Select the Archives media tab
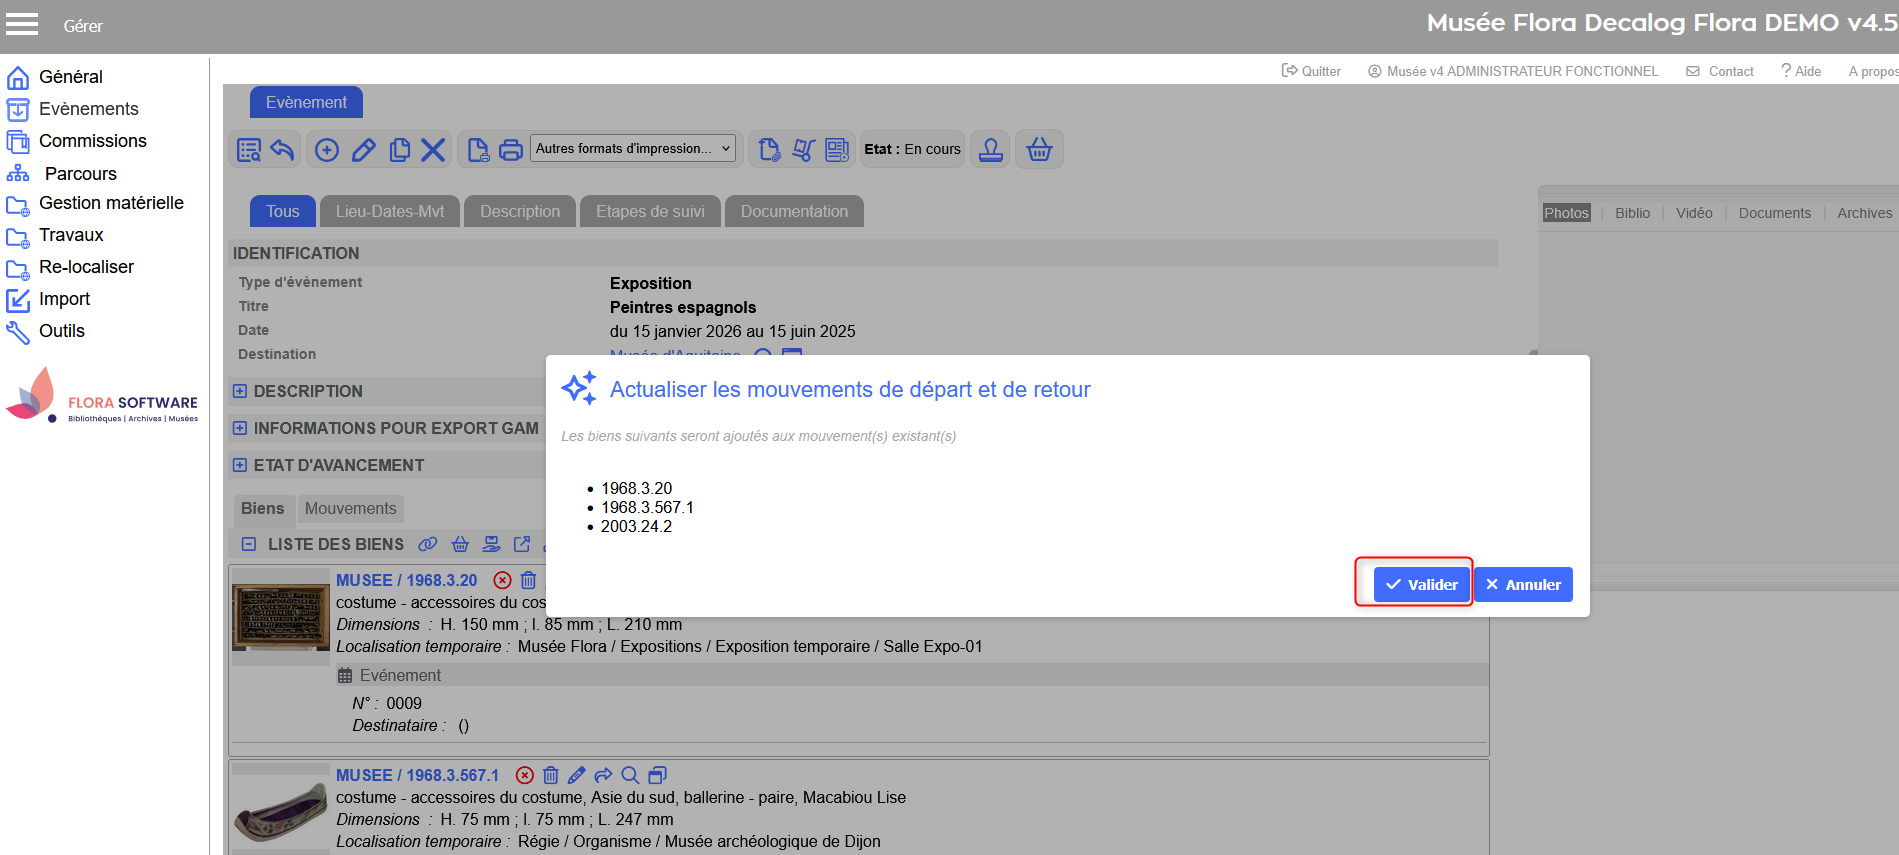 pyautogui.click(x=1864, y=213)
